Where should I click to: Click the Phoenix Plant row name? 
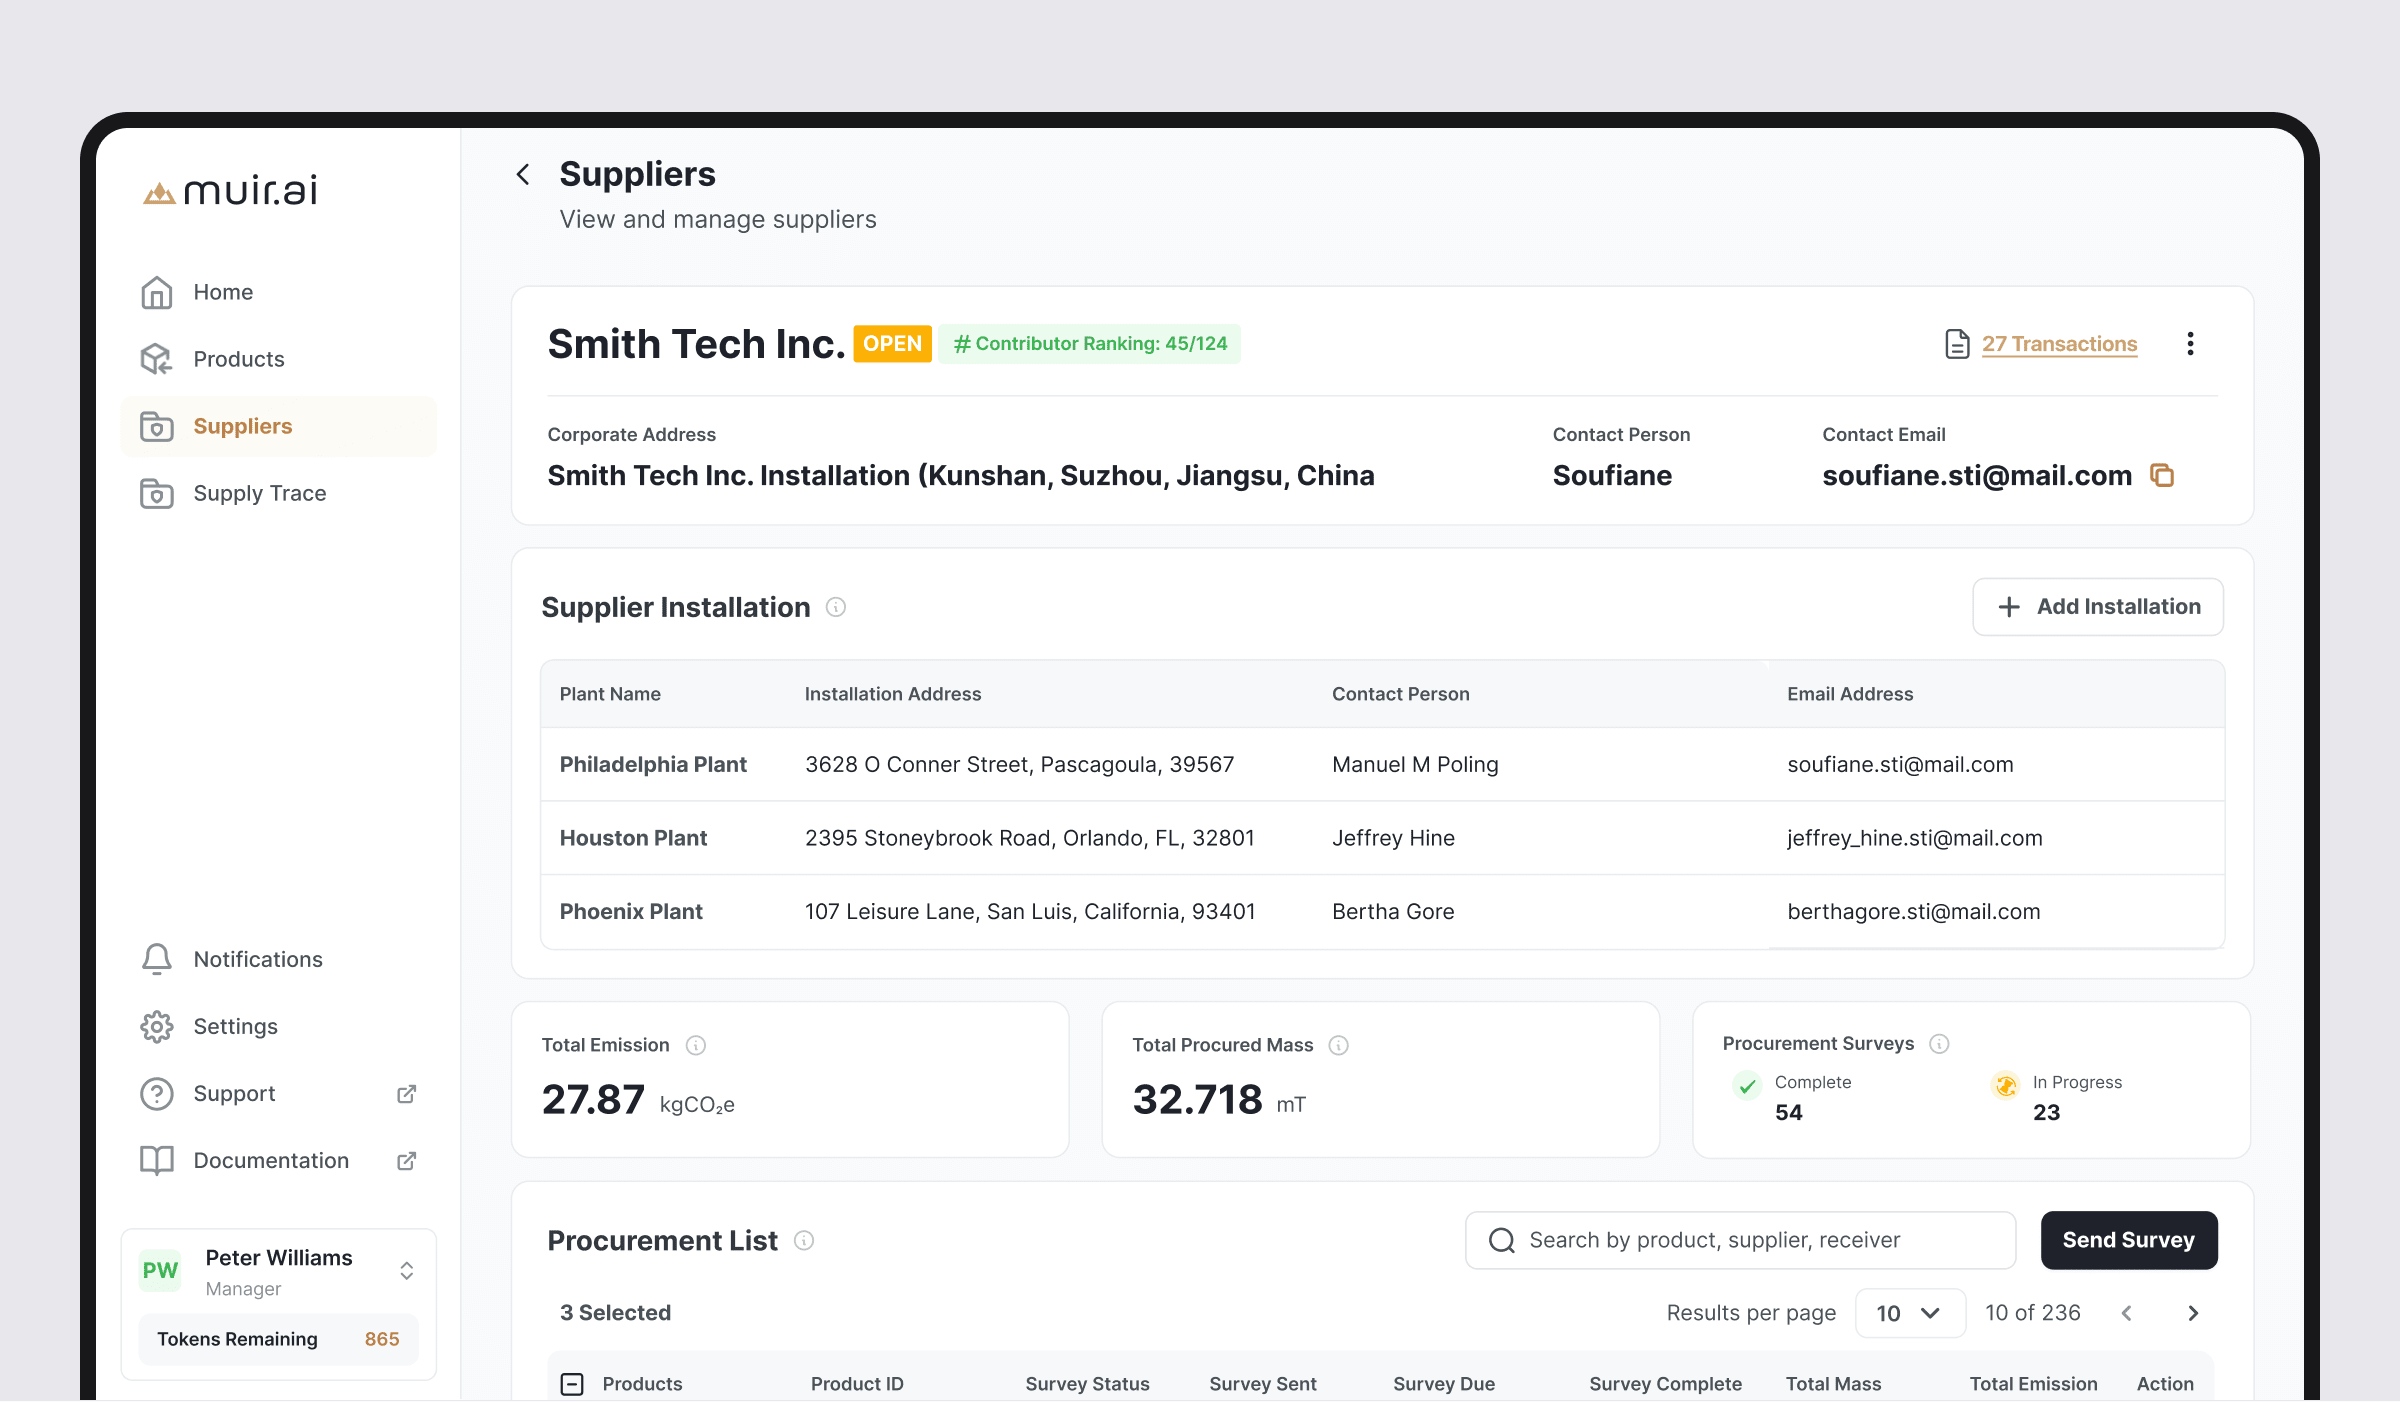(x=631, y=911)
